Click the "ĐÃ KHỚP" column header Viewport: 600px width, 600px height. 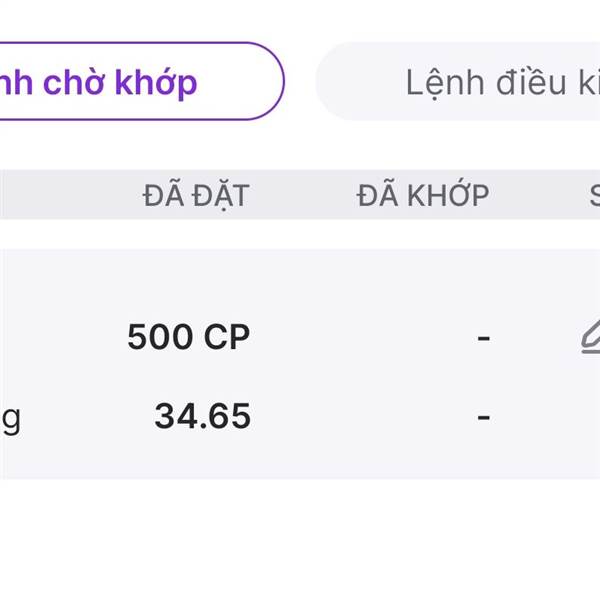[423, 195]
